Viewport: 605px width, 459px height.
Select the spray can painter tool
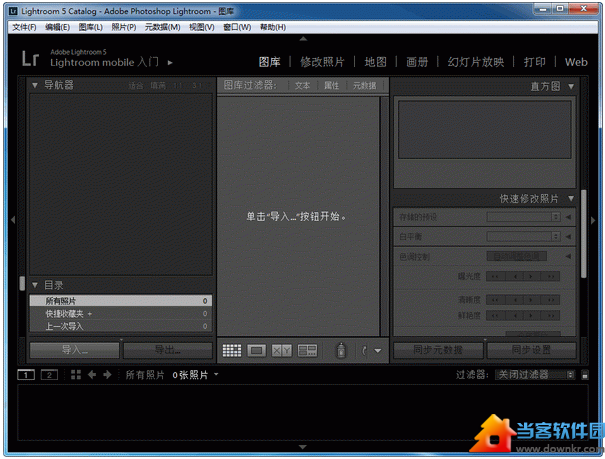pos(341,350)
